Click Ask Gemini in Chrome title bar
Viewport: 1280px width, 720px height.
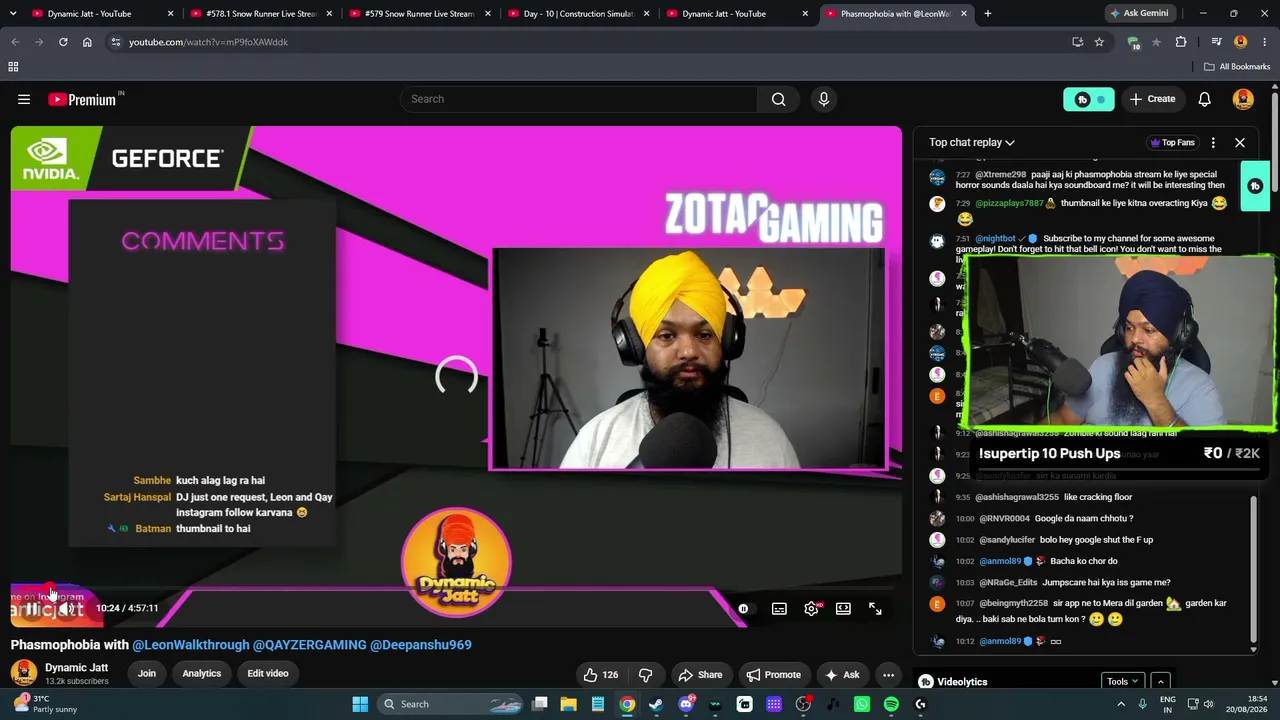(1139, 14)
